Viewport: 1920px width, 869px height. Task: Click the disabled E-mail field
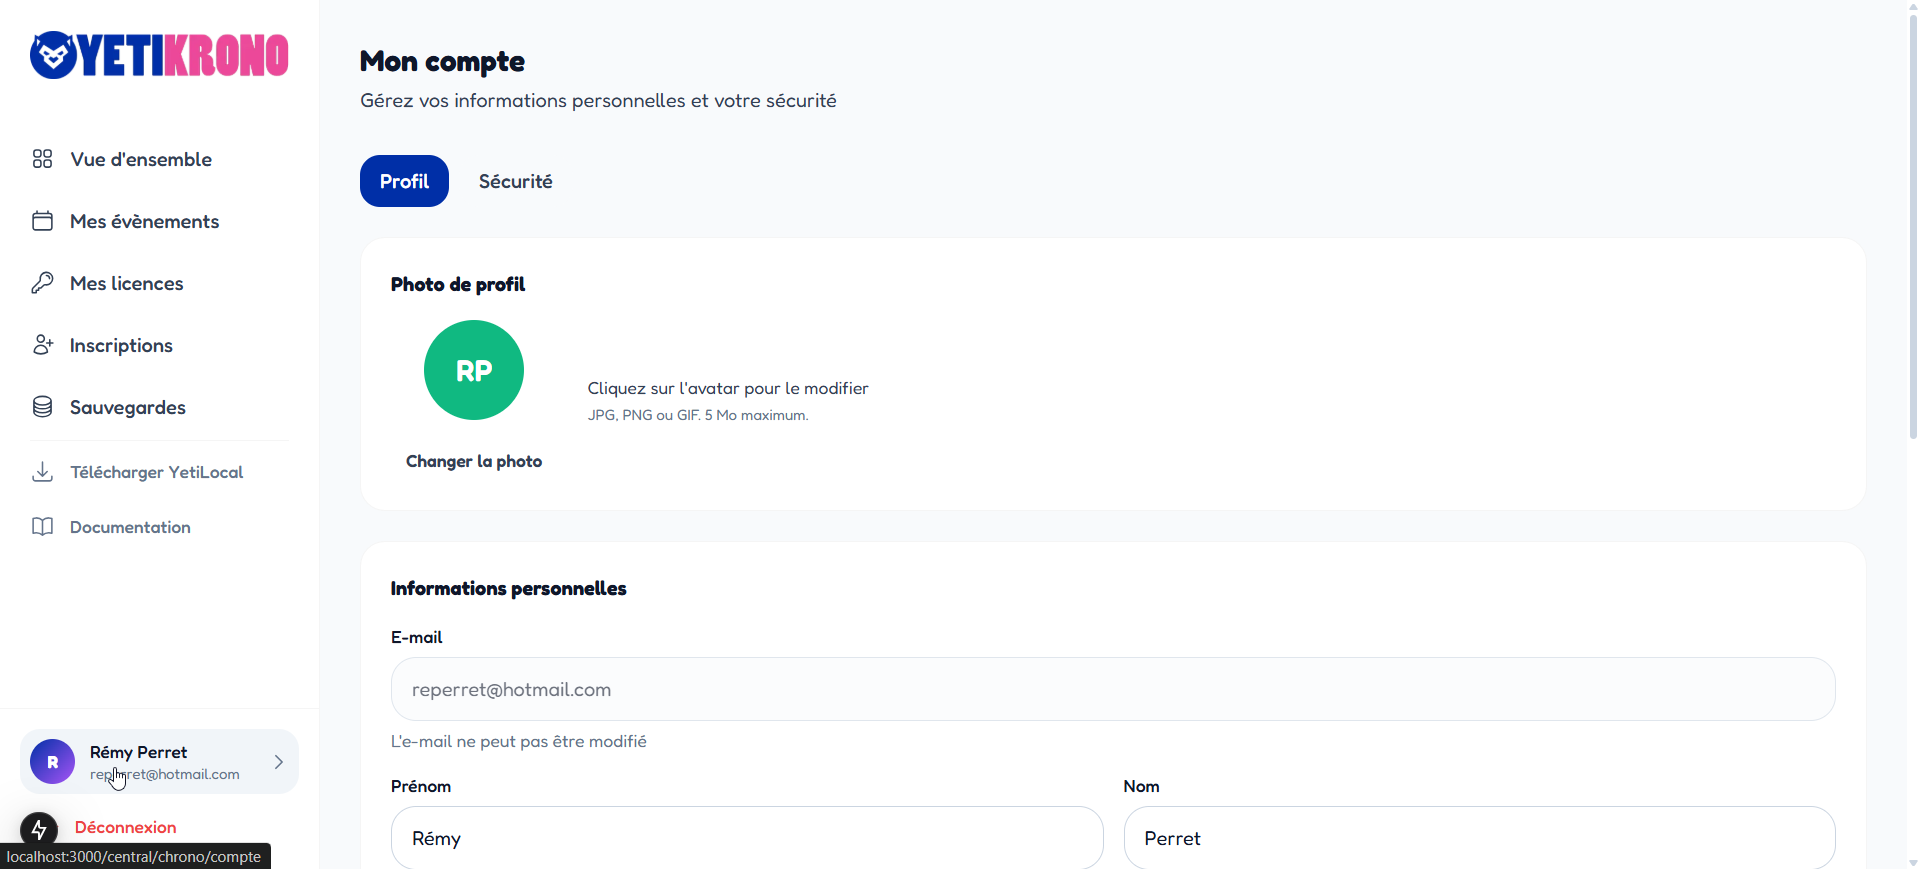(x=1112, y=689)
